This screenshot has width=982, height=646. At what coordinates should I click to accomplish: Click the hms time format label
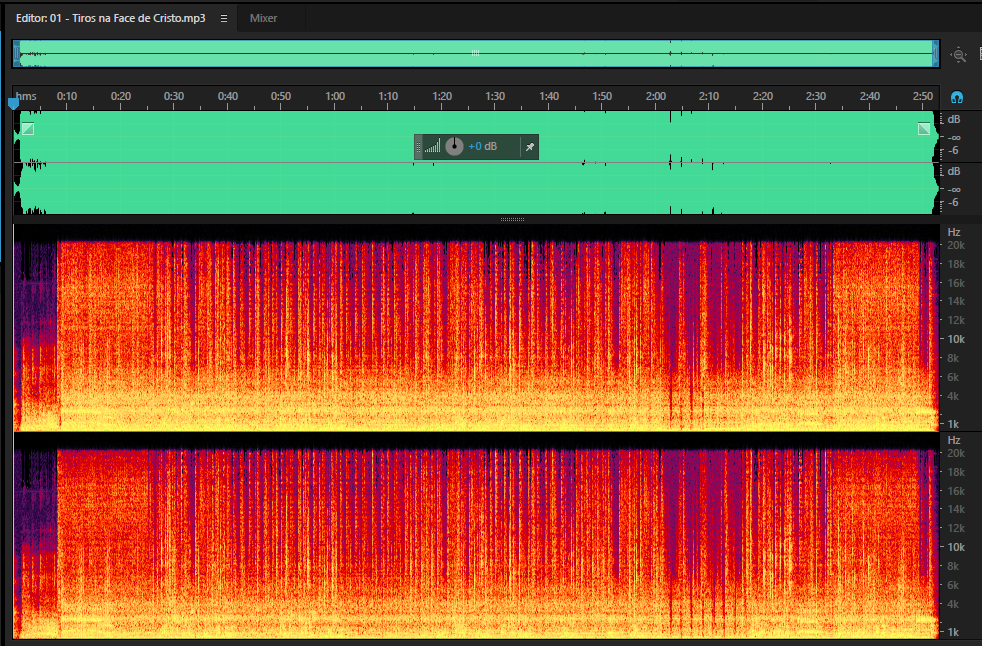pos(26,96)
